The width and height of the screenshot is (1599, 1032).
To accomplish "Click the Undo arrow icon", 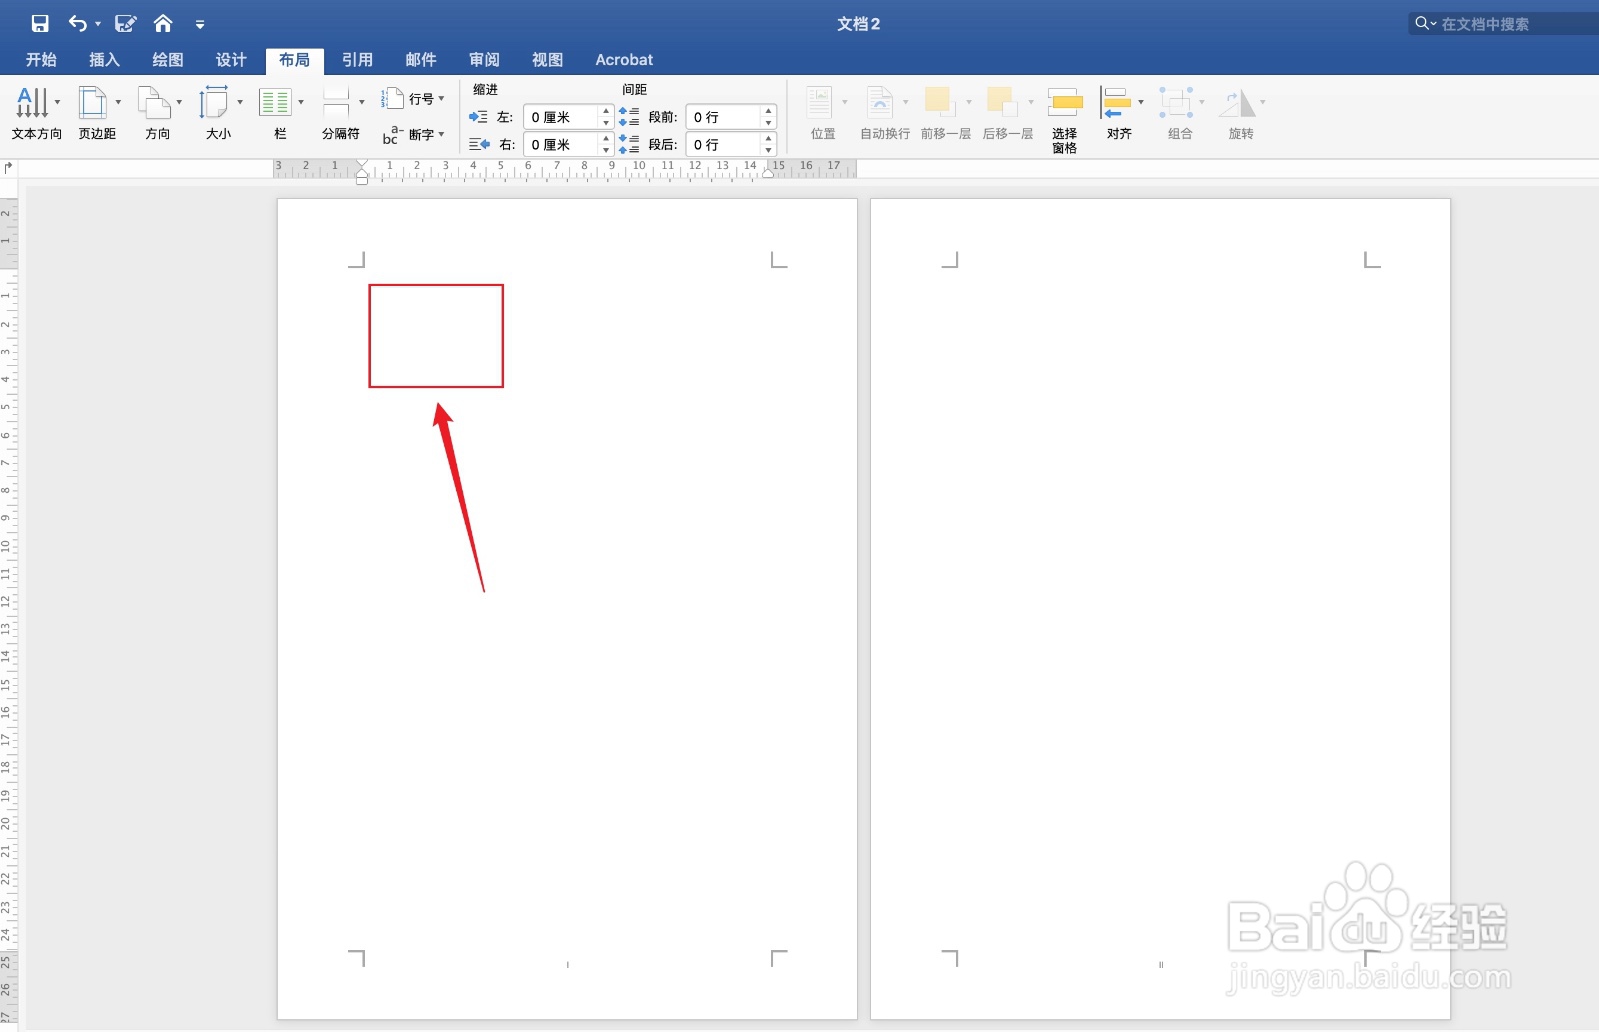I will 77,23.
